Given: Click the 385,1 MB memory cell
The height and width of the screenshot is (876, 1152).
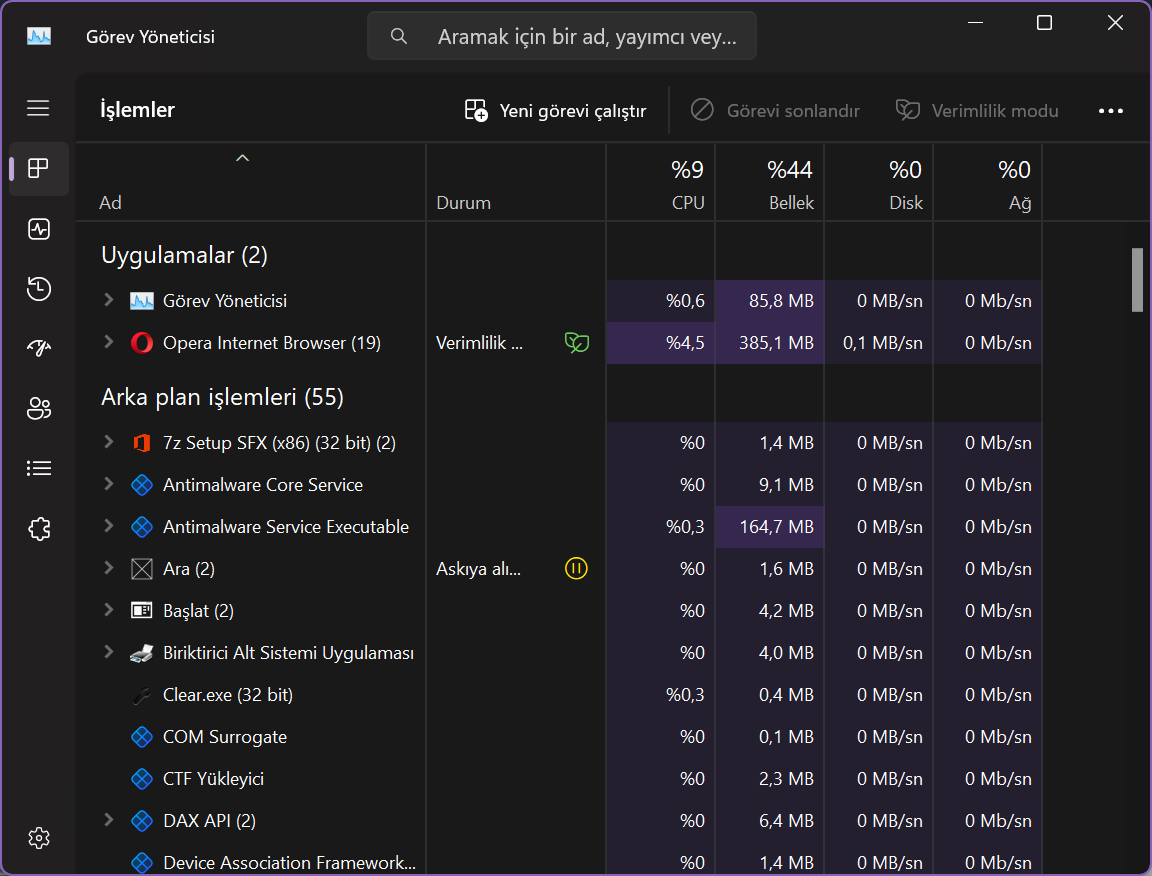Looking at the screenshot, I should pos(769,342).
